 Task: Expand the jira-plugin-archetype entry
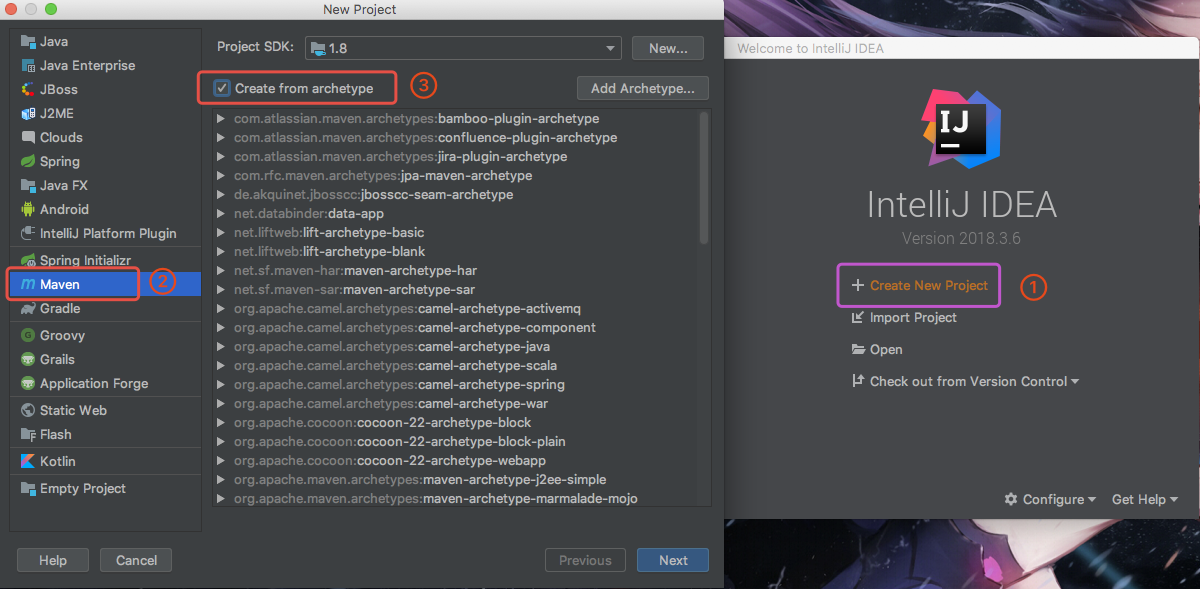click(x=222, y=157)
